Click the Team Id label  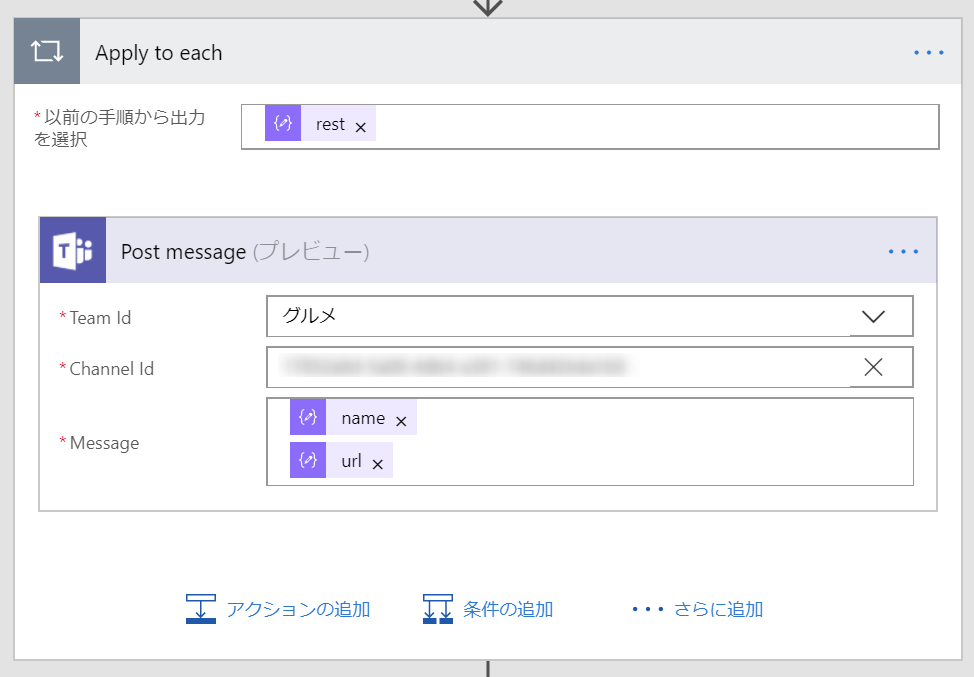pos(100,318)
